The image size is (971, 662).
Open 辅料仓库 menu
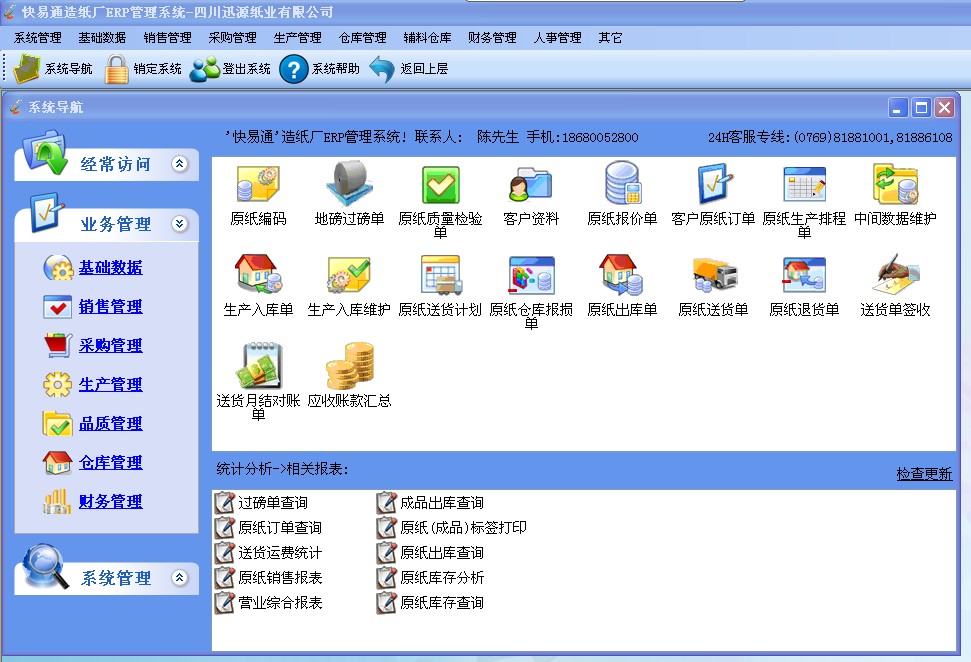point(427,38)
